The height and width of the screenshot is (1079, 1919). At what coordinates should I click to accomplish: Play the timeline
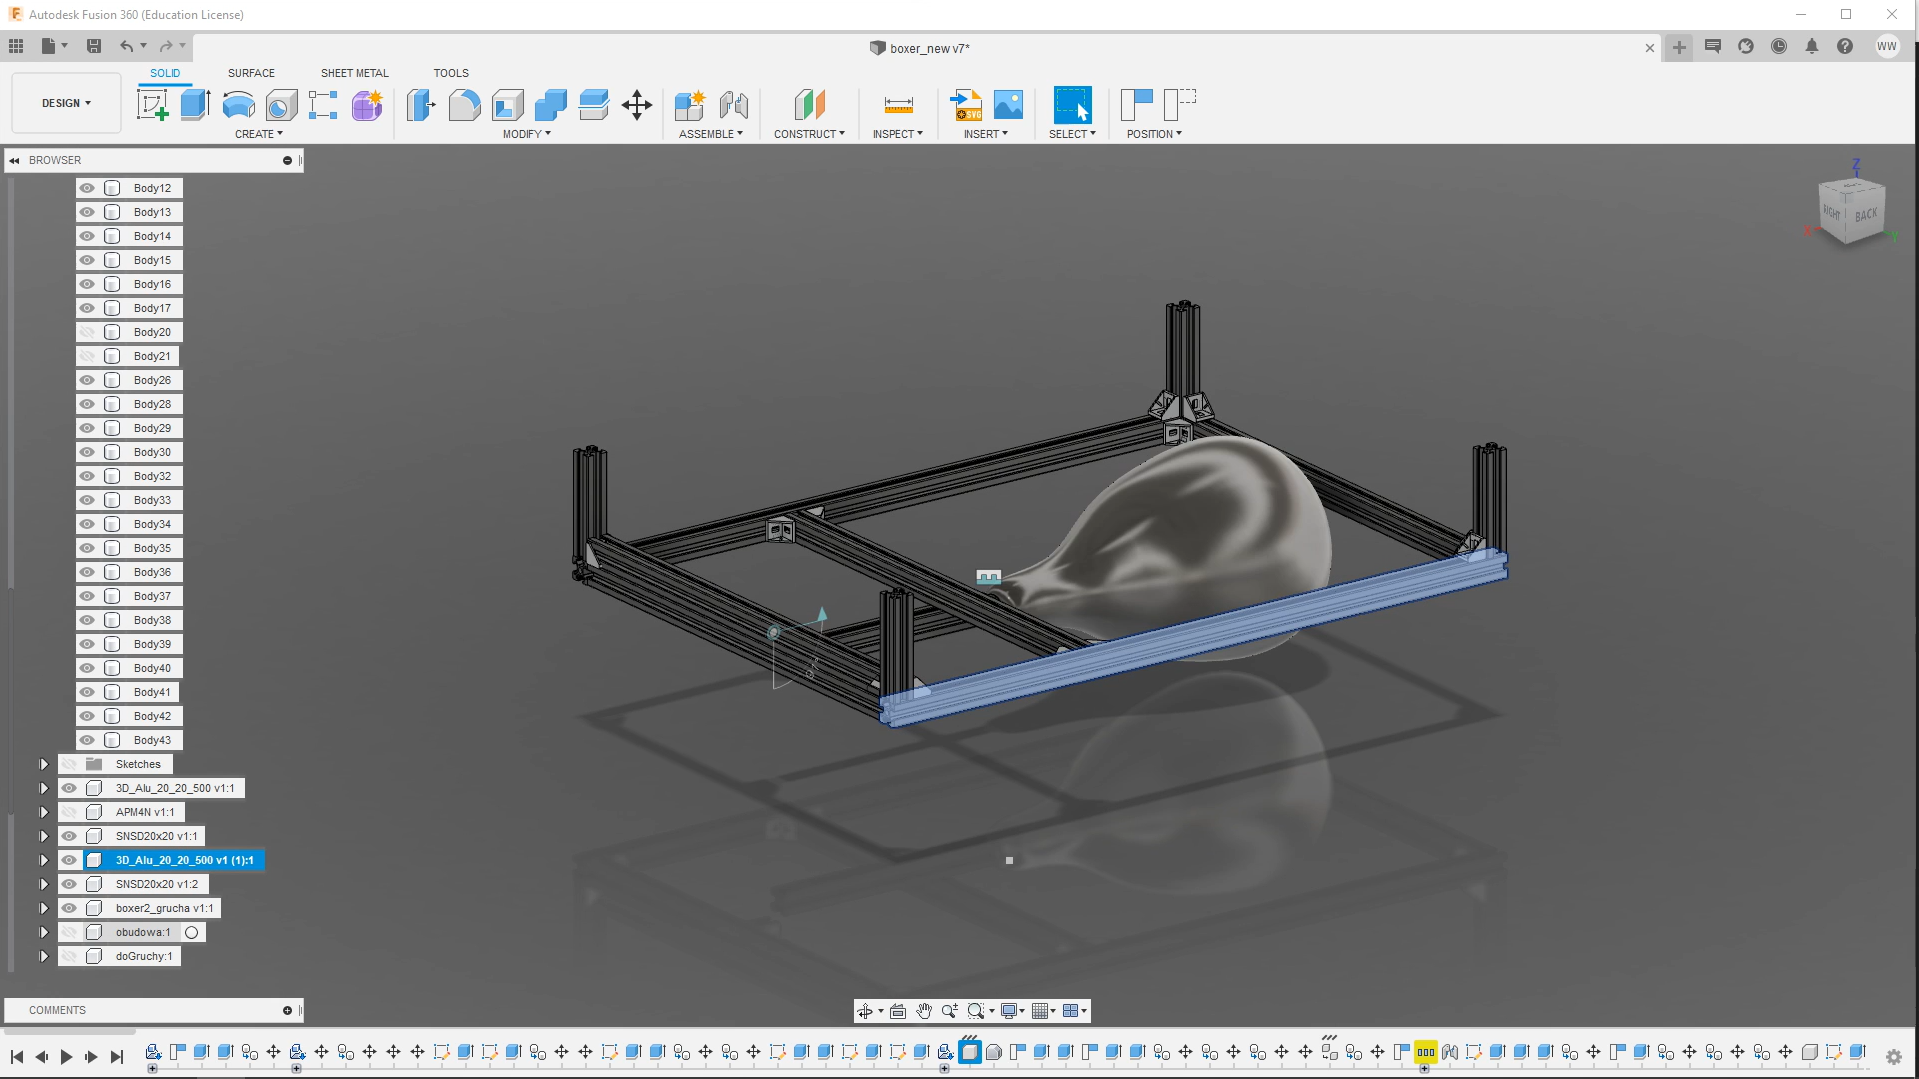[x=66, y=1057]
